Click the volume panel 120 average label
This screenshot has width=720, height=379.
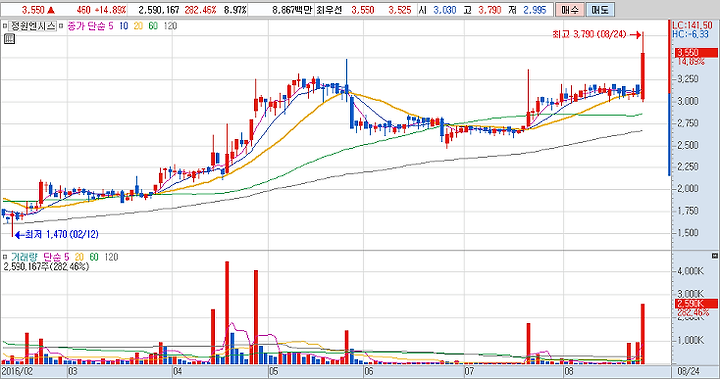click(x=111, y=257)
